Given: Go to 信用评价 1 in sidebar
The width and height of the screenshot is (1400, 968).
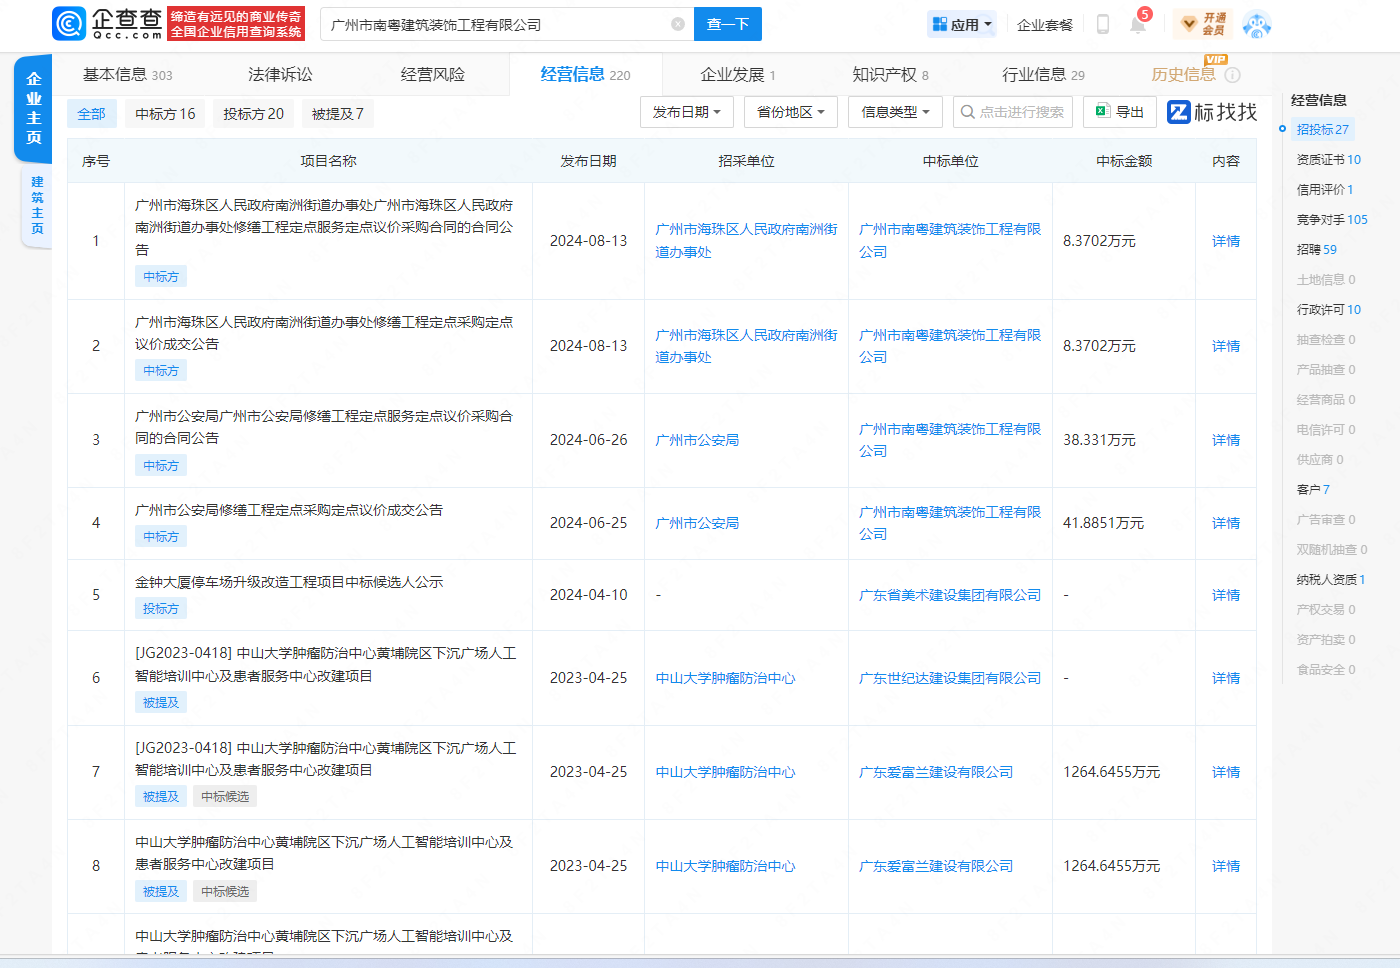Looking at the screenshot, I should (x=1324, y=190).
